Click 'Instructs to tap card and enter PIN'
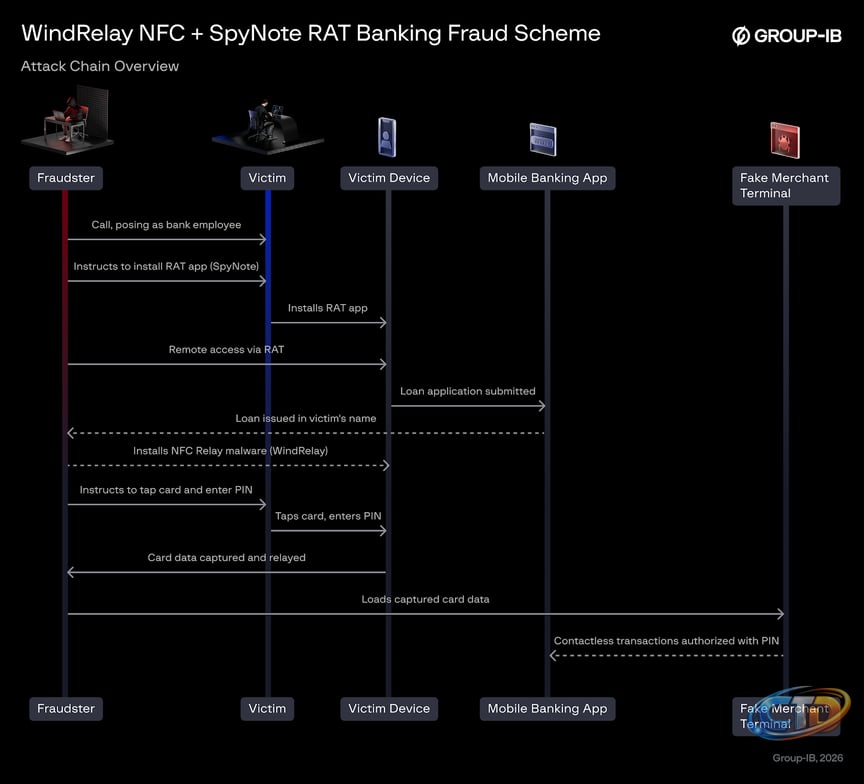The width and height of the screenshot is (864, 784). point(166,490)
